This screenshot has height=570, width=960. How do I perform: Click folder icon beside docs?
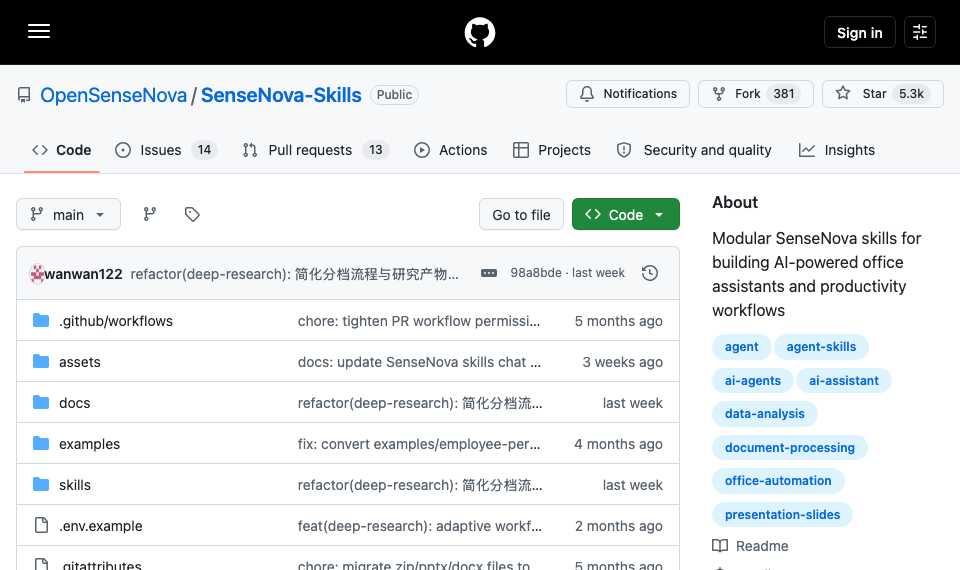click(41, 402)
